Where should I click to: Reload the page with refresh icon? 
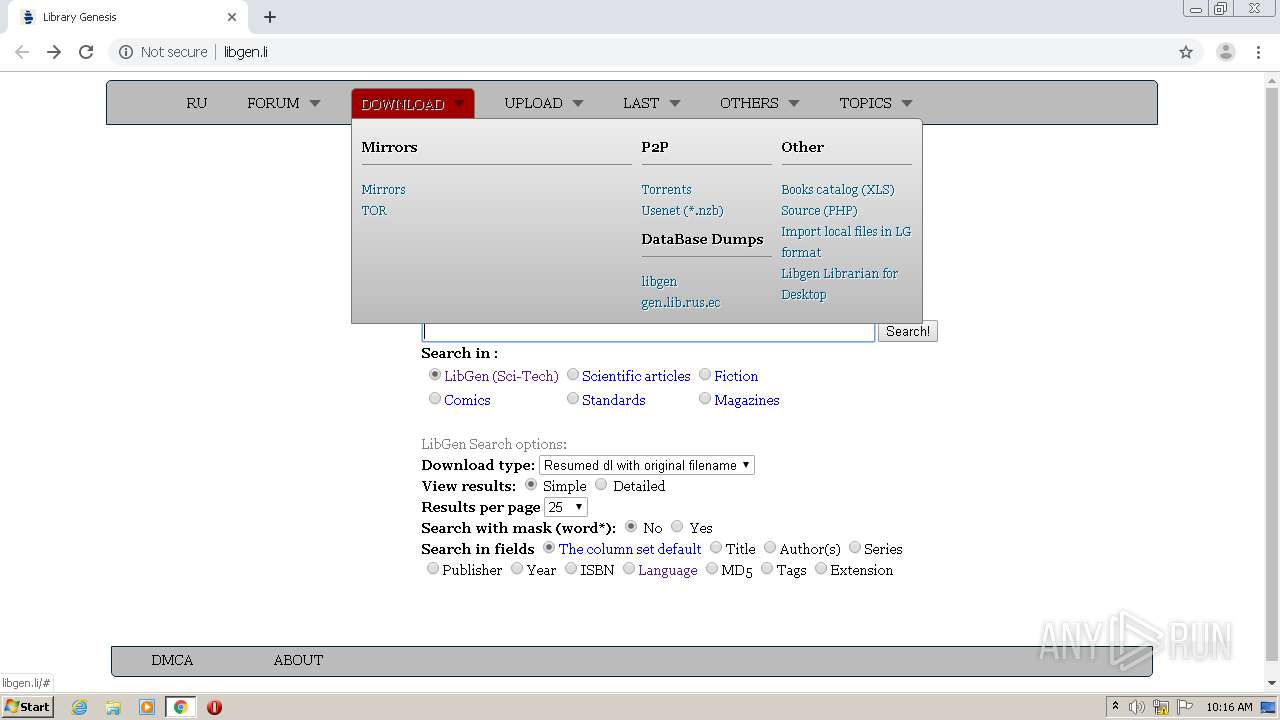(x=86, y=52)
